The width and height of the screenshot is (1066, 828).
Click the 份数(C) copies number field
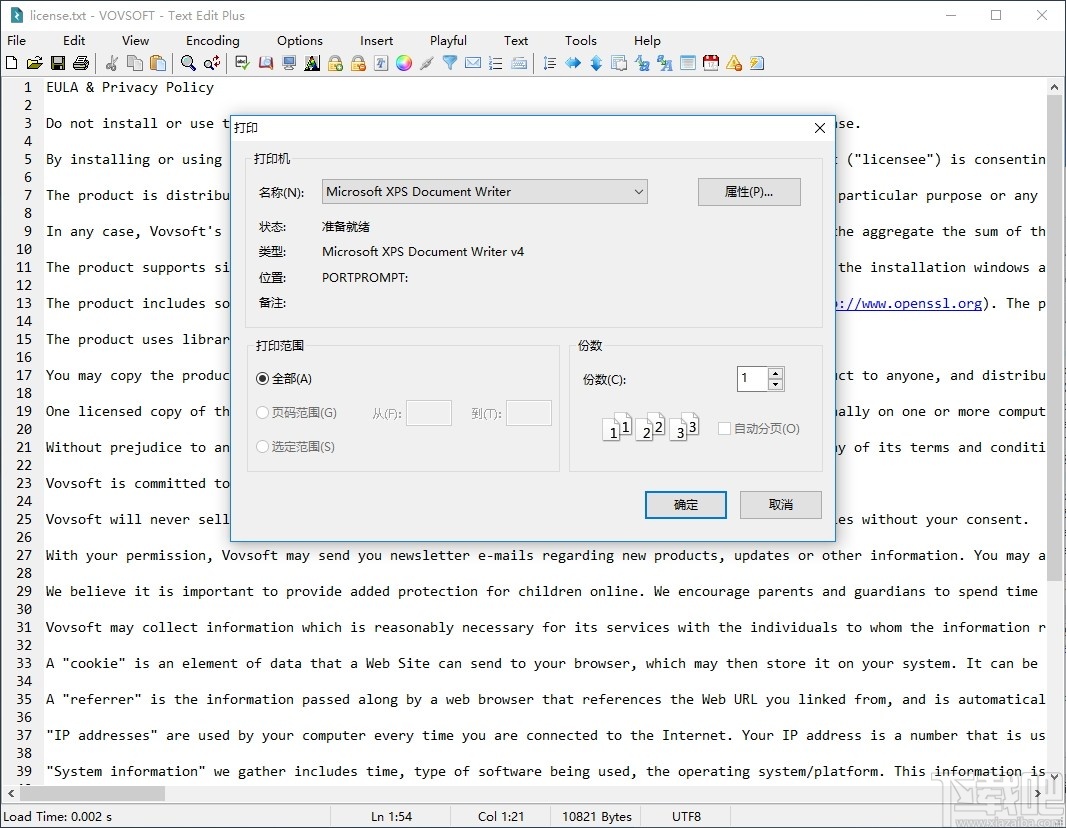(752, 379)
